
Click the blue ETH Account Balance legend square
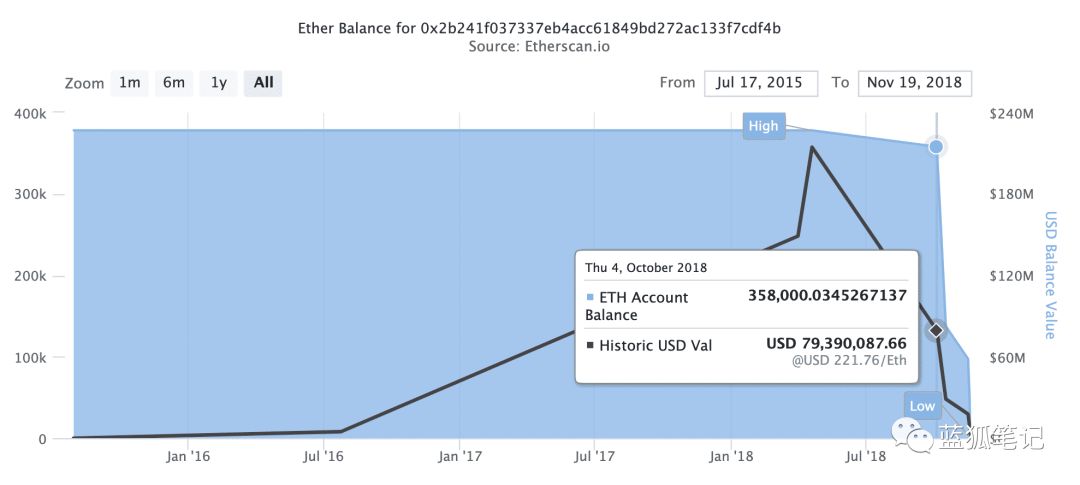589,298
